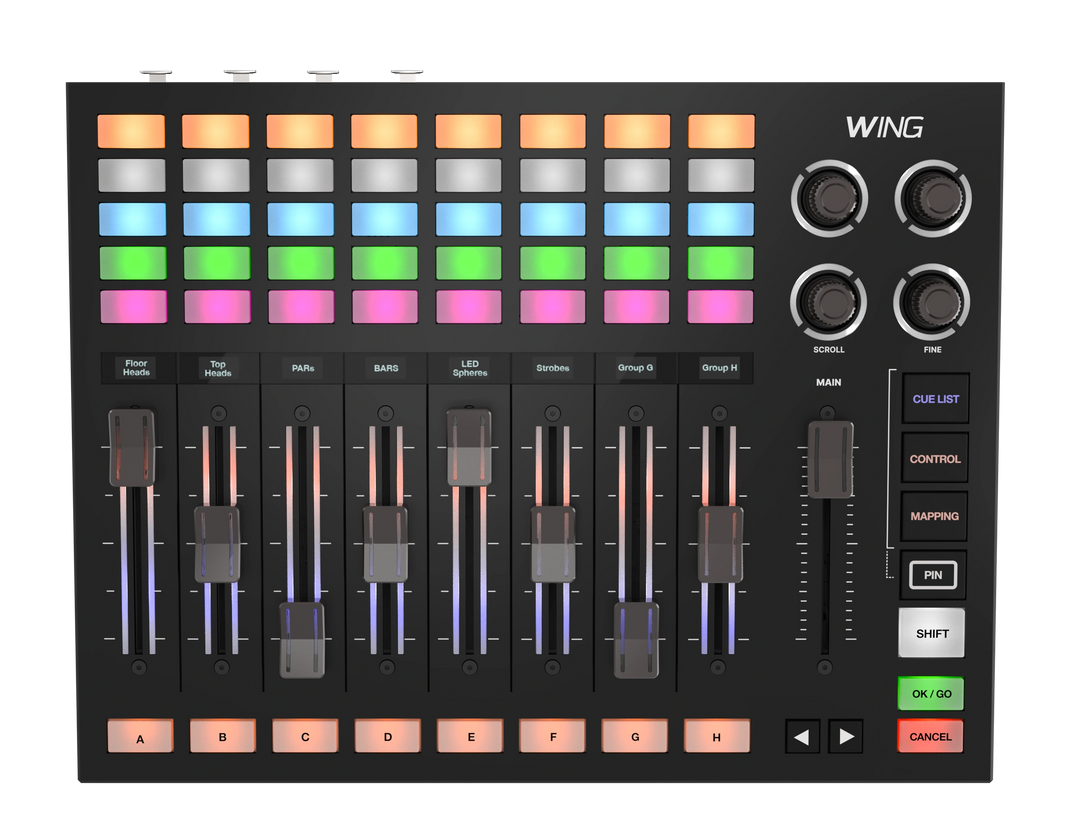Viewport: 1080px width, 840px height.
Task: Click the Top Heads fader handle
Action: pos(218,545)
